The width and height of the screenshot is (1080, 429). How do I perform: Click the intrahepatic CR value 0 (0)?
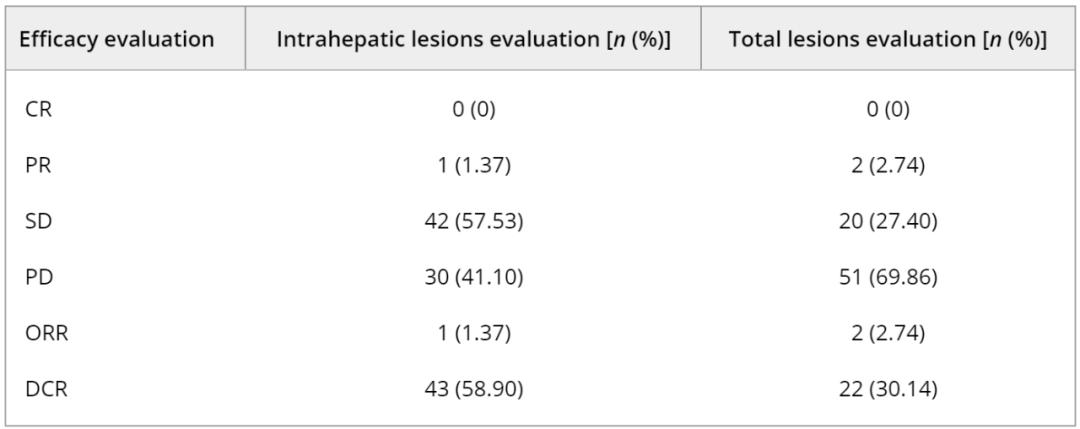(x=473, y=110)
